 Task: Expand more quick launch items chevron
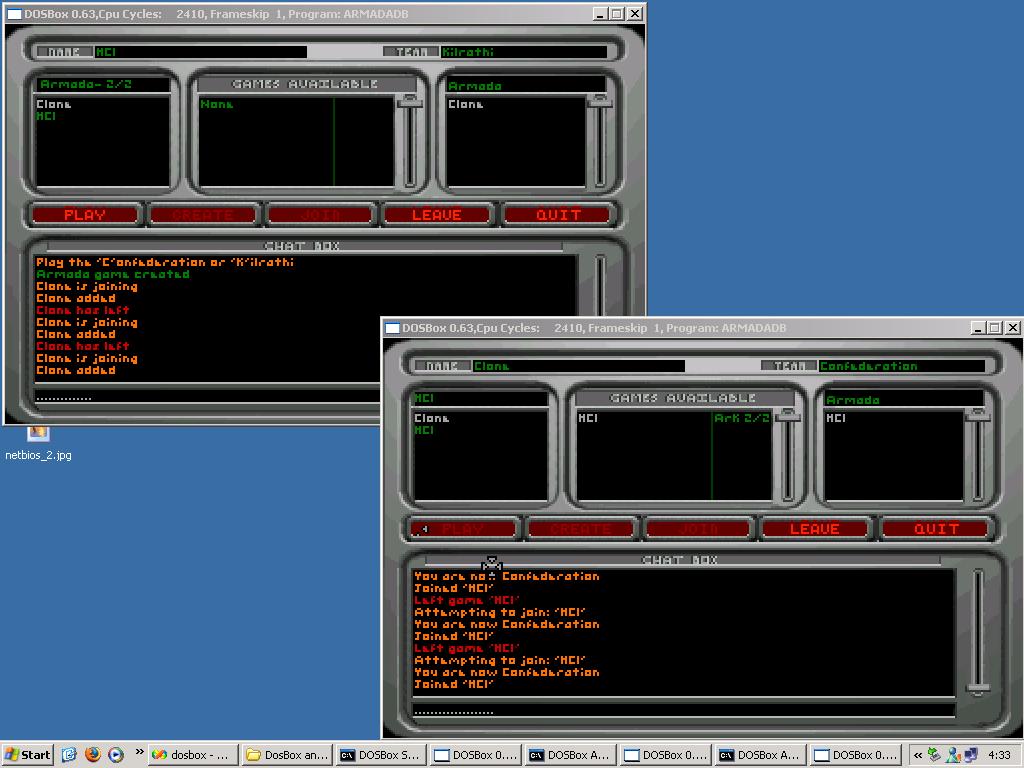[x=139, y=752]
